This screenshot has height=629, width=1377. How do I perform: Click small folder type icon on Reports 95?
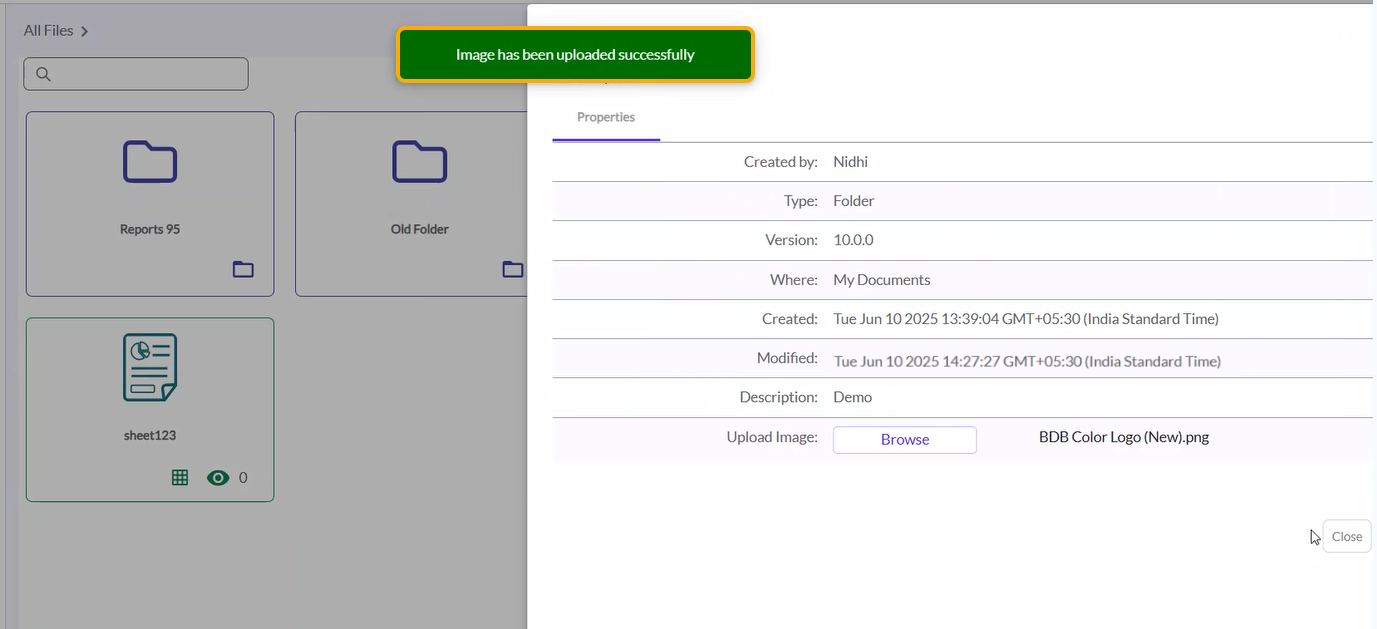tap(243, 269)
